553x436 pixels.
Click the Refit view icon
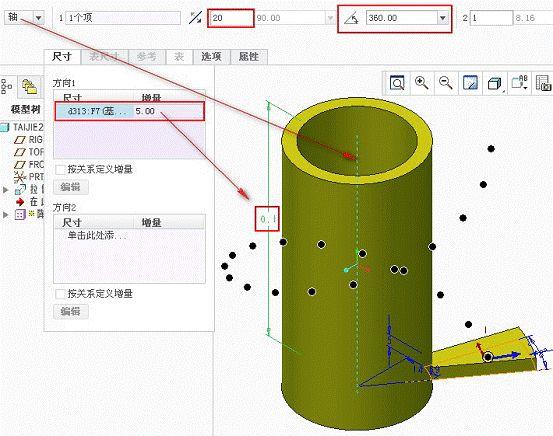pos(397,83)
